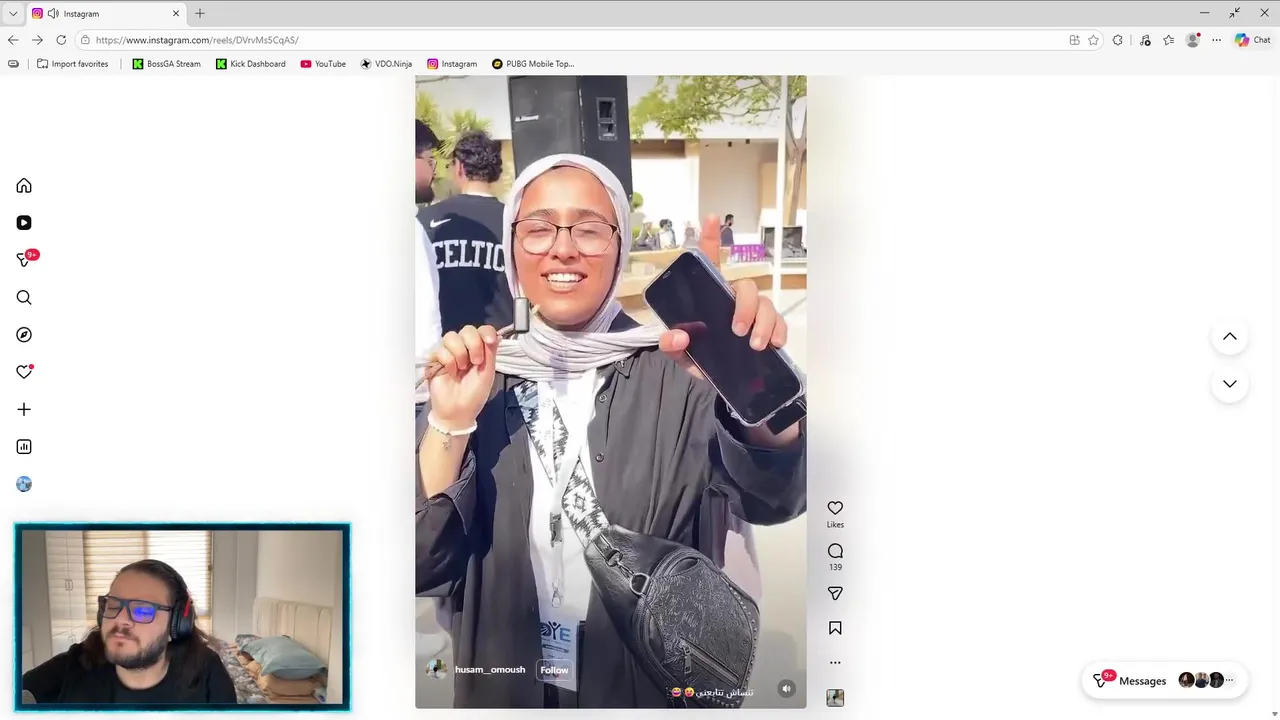Viewport: 1280px width, 720px height.
Task: Open a new browser tab
Action: click(200, 14)
